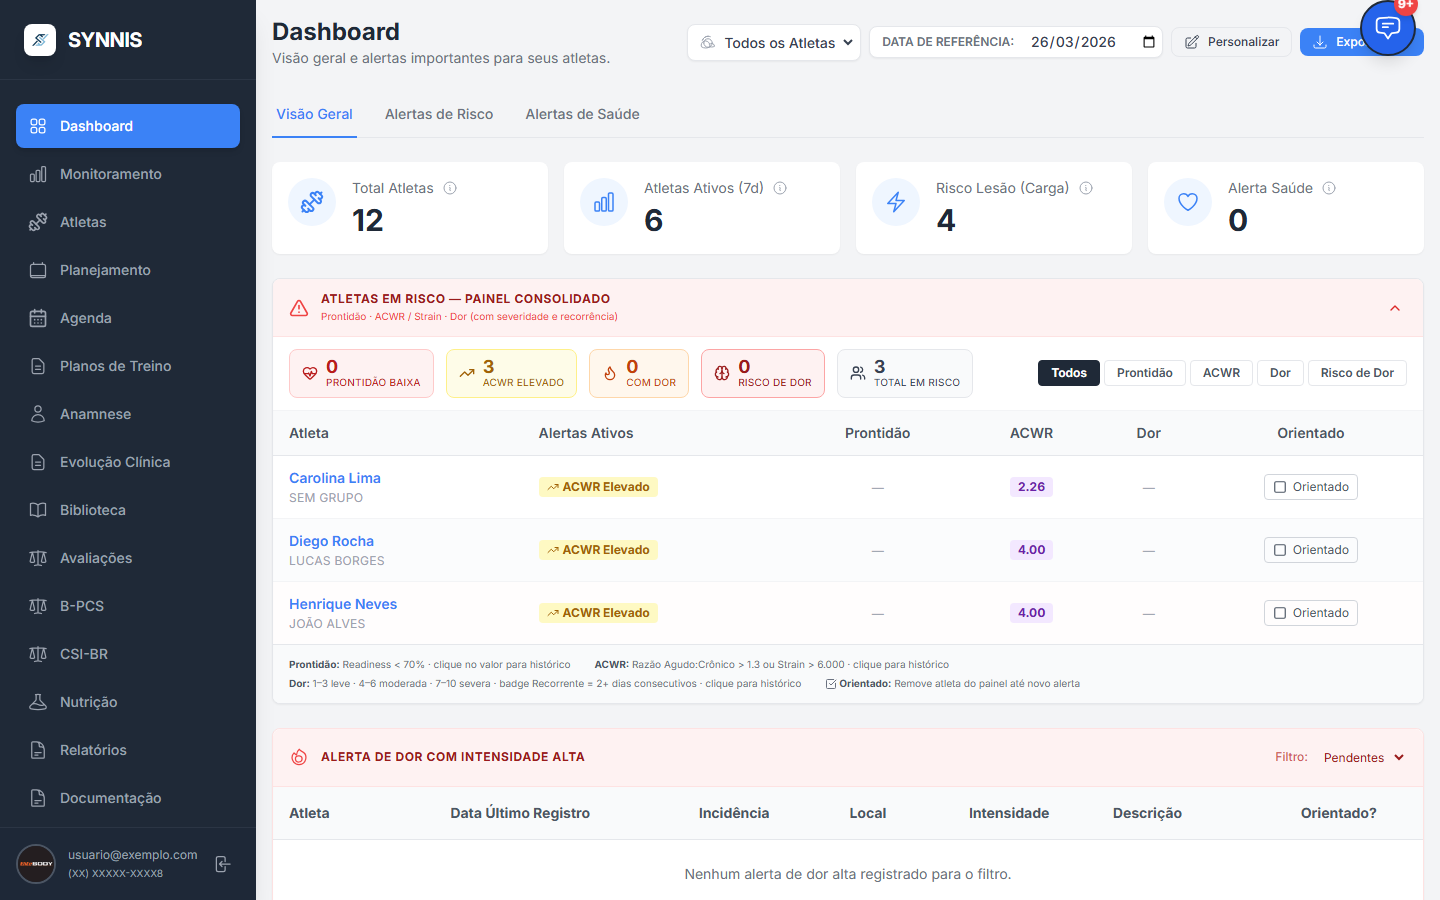This screenshot has width=1440, height=900.
Task: Select the Dor filter button
Action: (x=1280, y=373)
